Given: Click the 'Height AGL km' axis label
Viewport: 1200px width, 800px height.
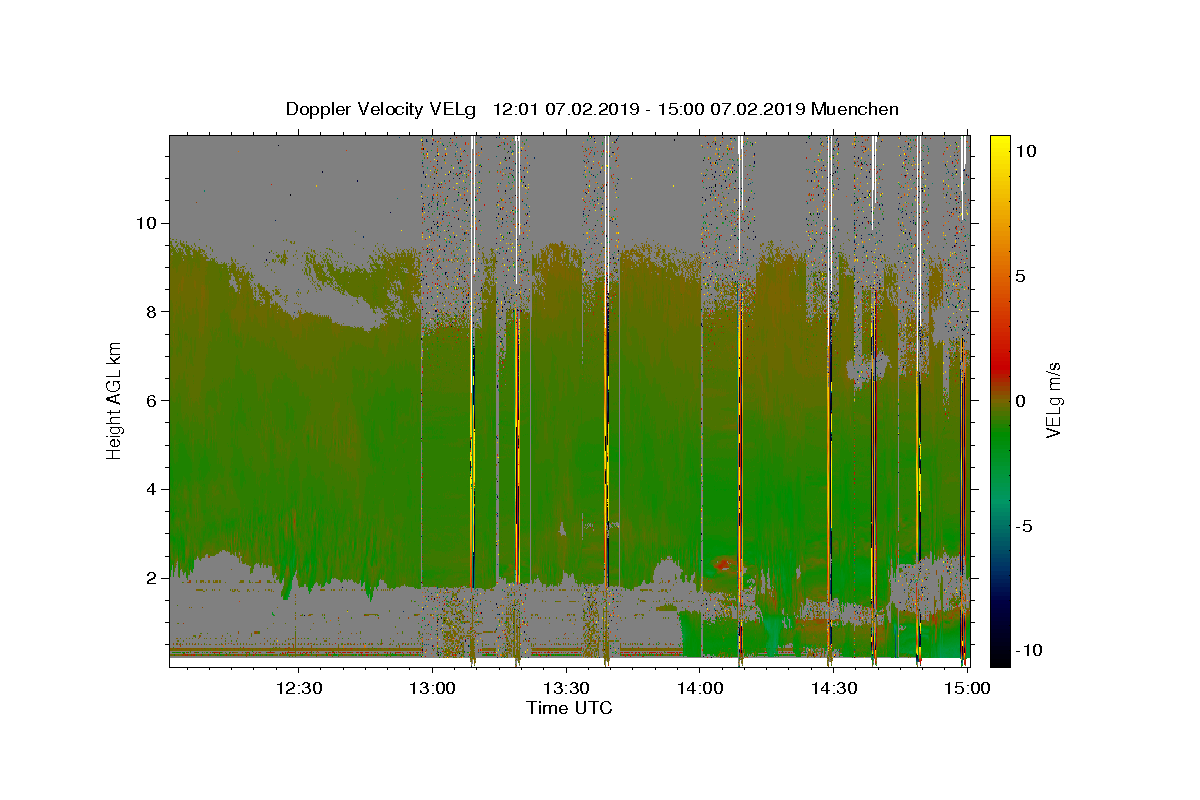Looking at the screenshot, I should tap(115, 401).
